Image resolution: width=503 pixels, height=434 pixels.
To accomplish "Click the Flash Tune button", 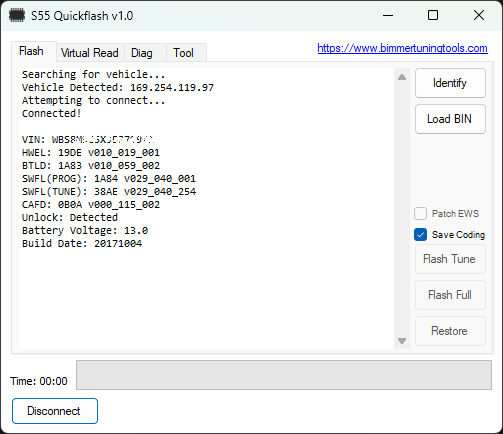I will click(450, 259).
